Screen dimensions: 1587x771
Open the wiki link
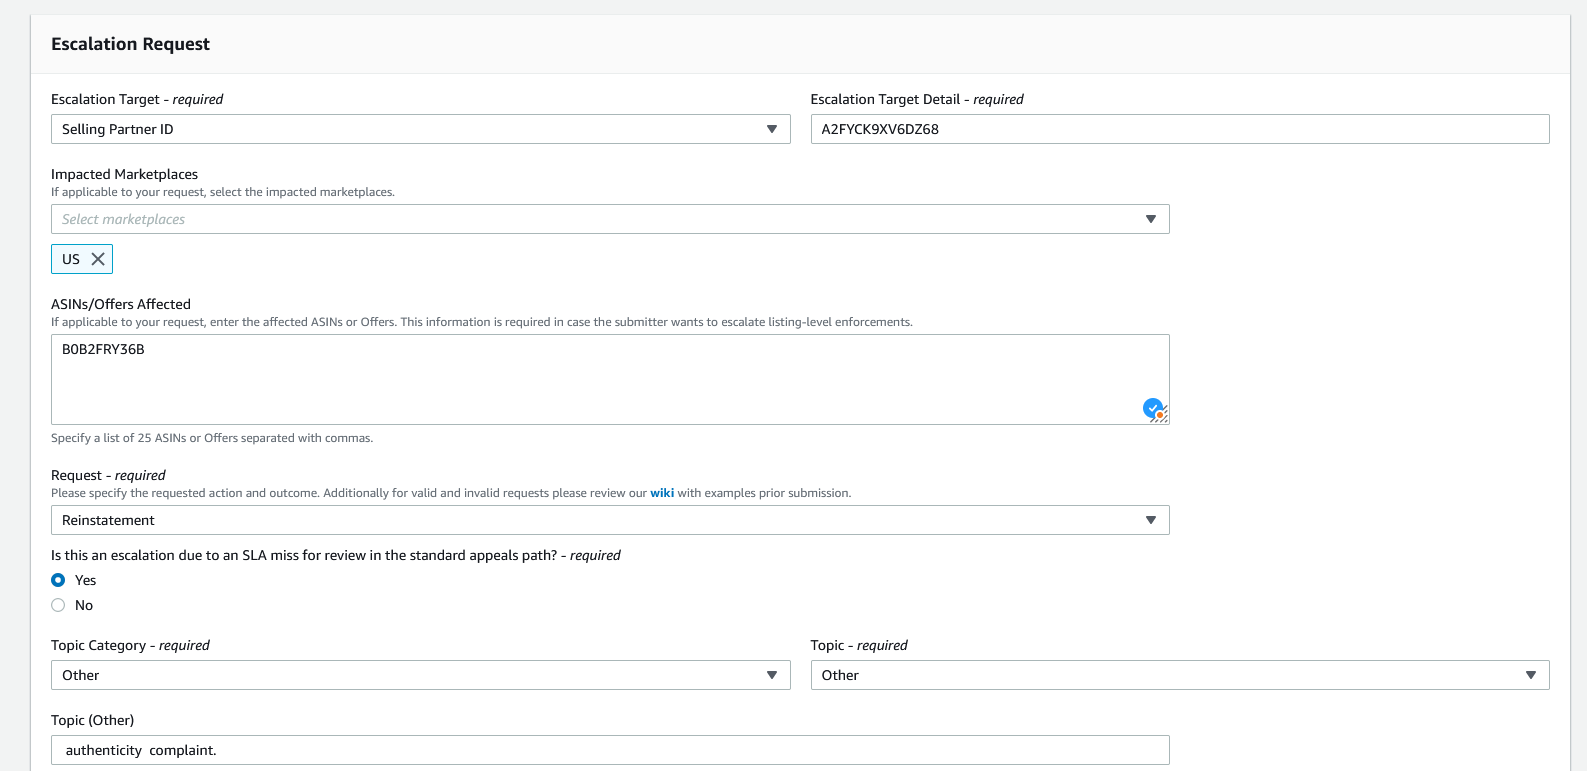[662, 493]
